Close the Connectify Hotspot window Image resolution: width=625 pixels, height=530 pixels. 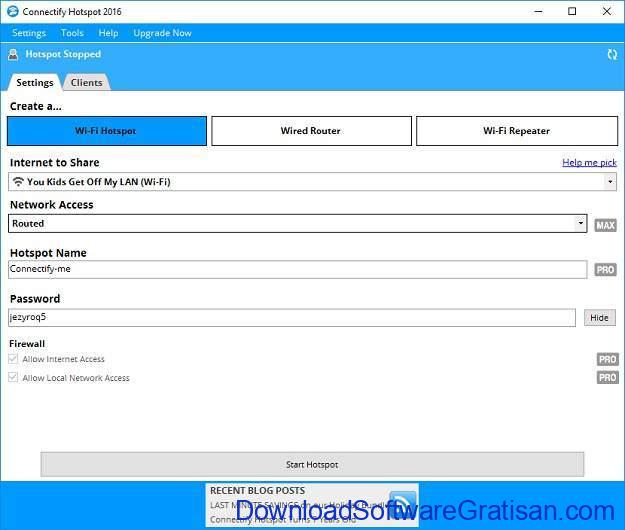click(606, 11)
